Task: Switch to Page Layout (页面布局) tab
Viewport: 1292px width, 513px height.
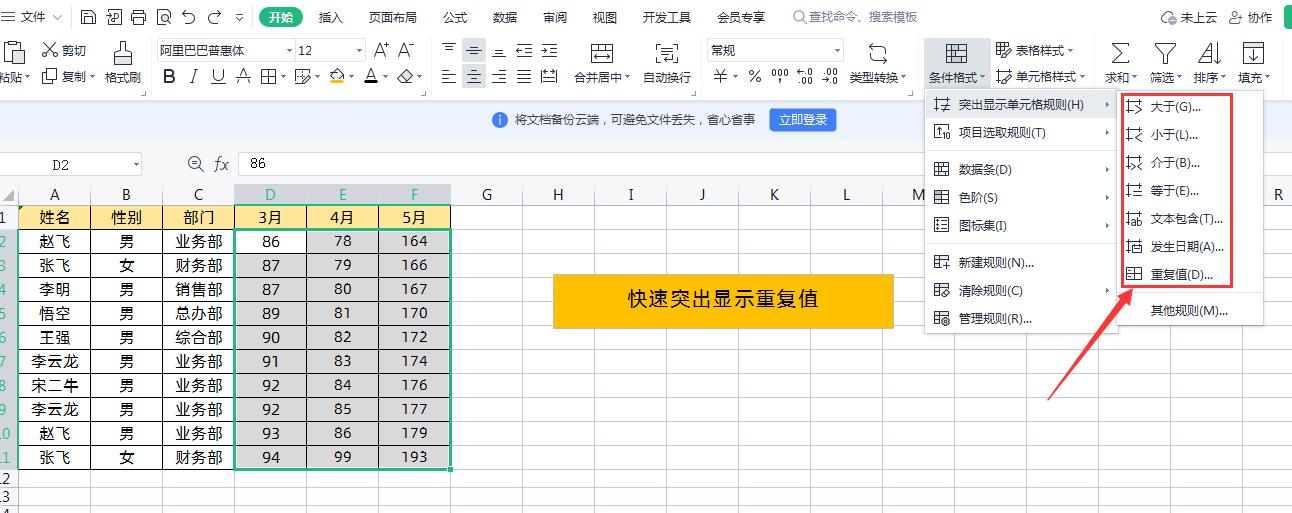Action: [392, 17]
